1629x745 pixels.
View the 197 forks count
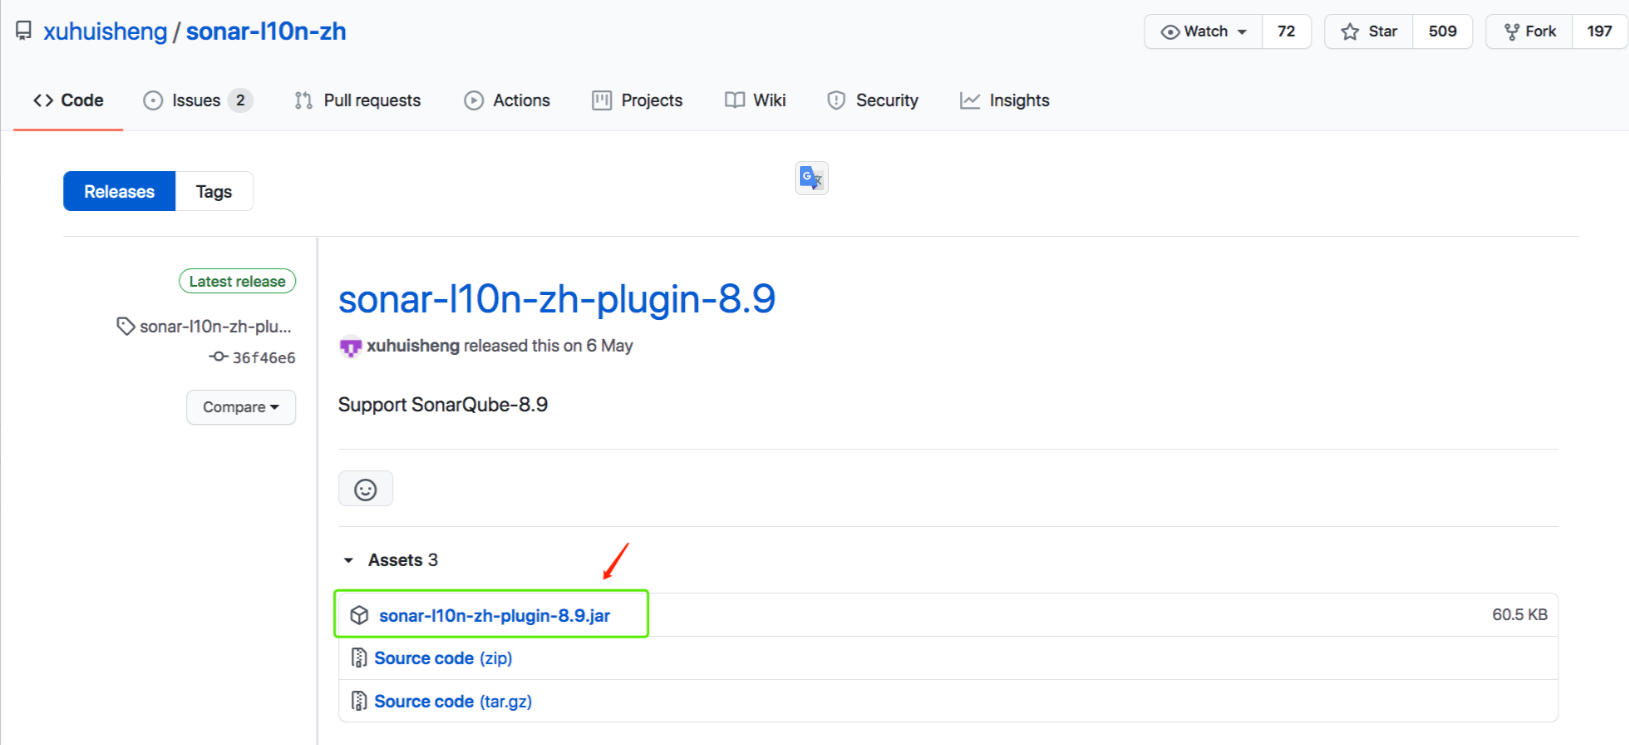pyautogui.click(x=1599, y=31)
